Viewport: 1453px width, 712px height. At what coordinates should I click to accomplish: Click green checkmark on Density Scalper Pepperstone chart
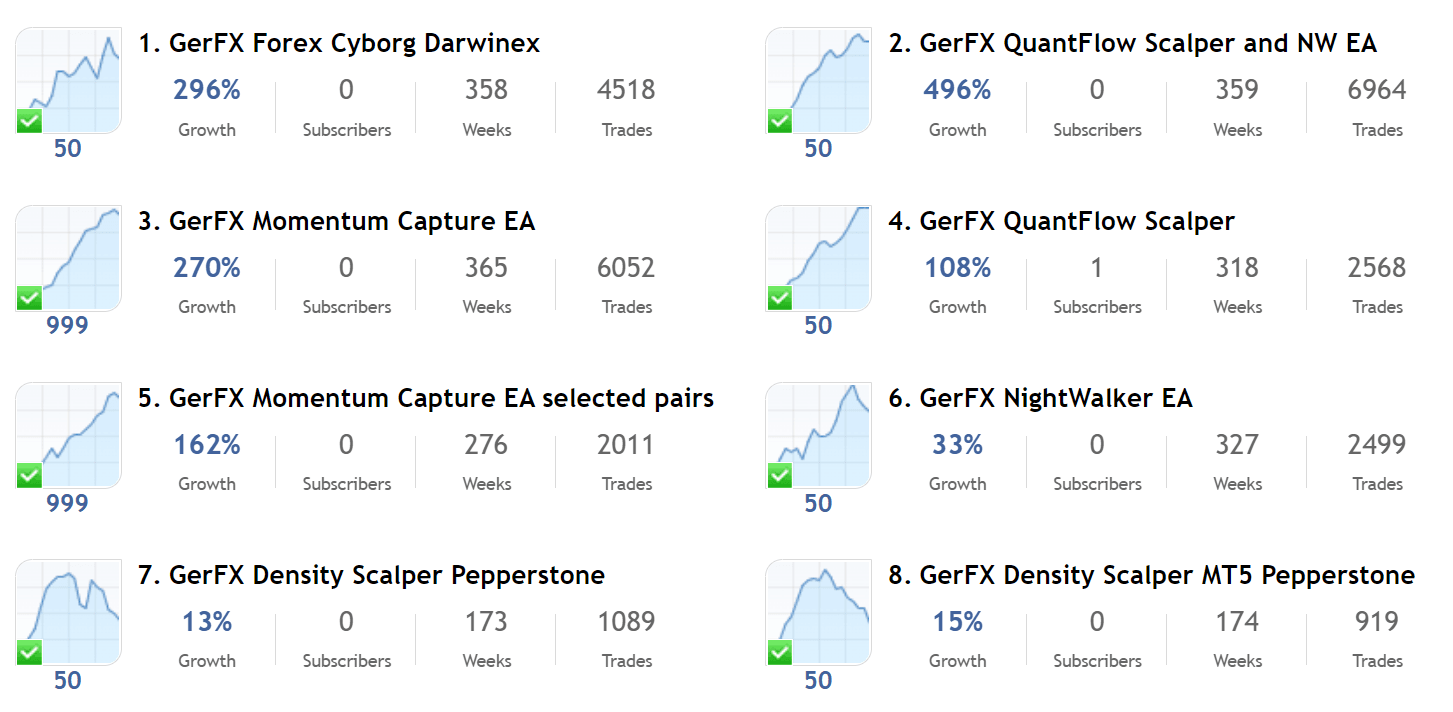coord(30,652)
